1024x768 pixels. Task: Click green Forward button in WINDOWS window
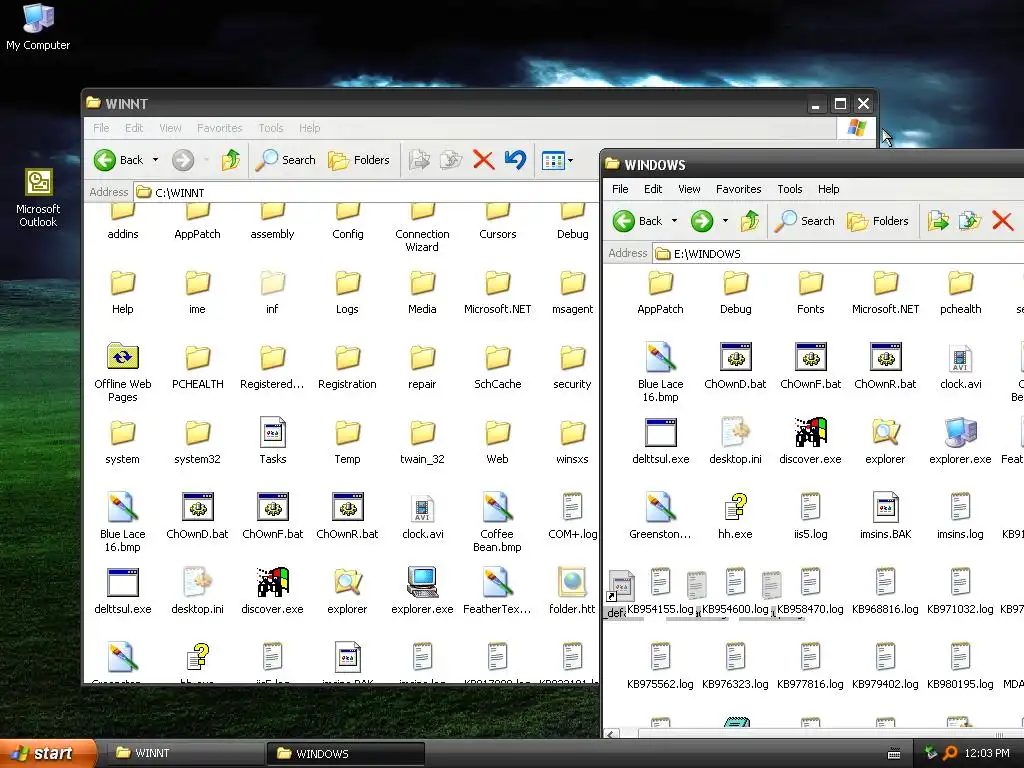click(x=702, y=221)
